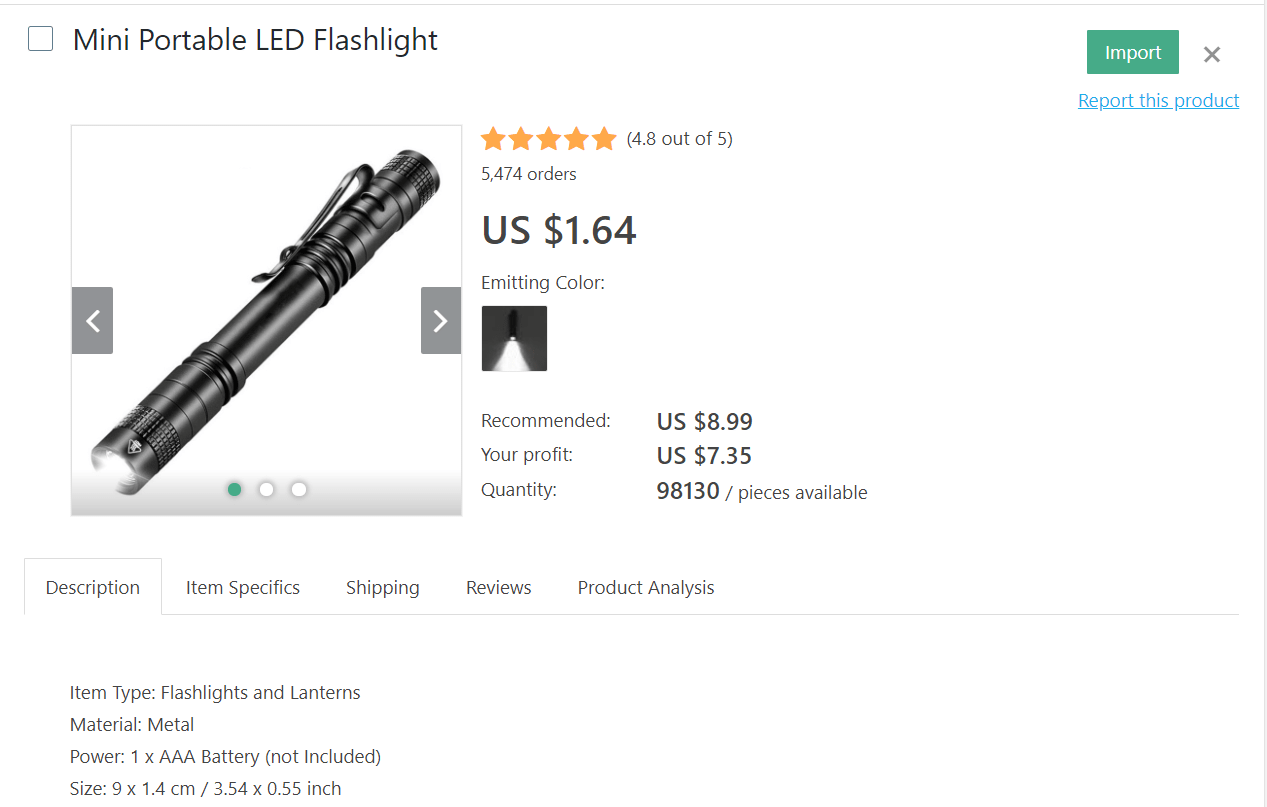Click the first rating star

point(493,138)
